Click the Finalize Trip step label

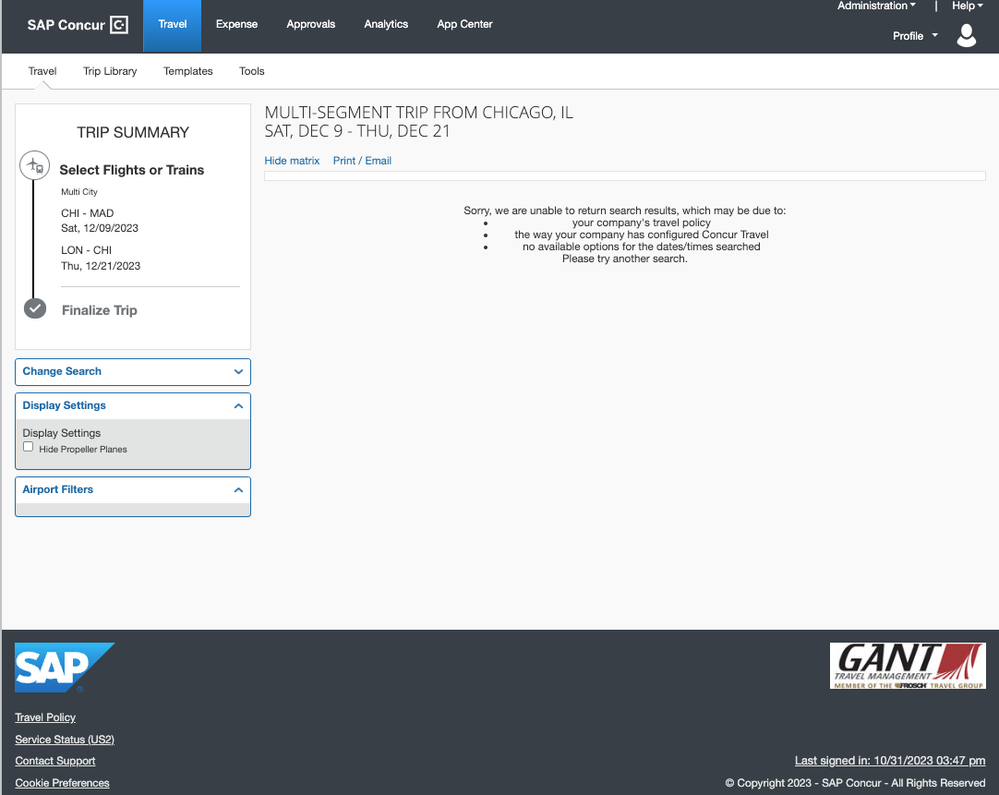[x=99, y=310]
